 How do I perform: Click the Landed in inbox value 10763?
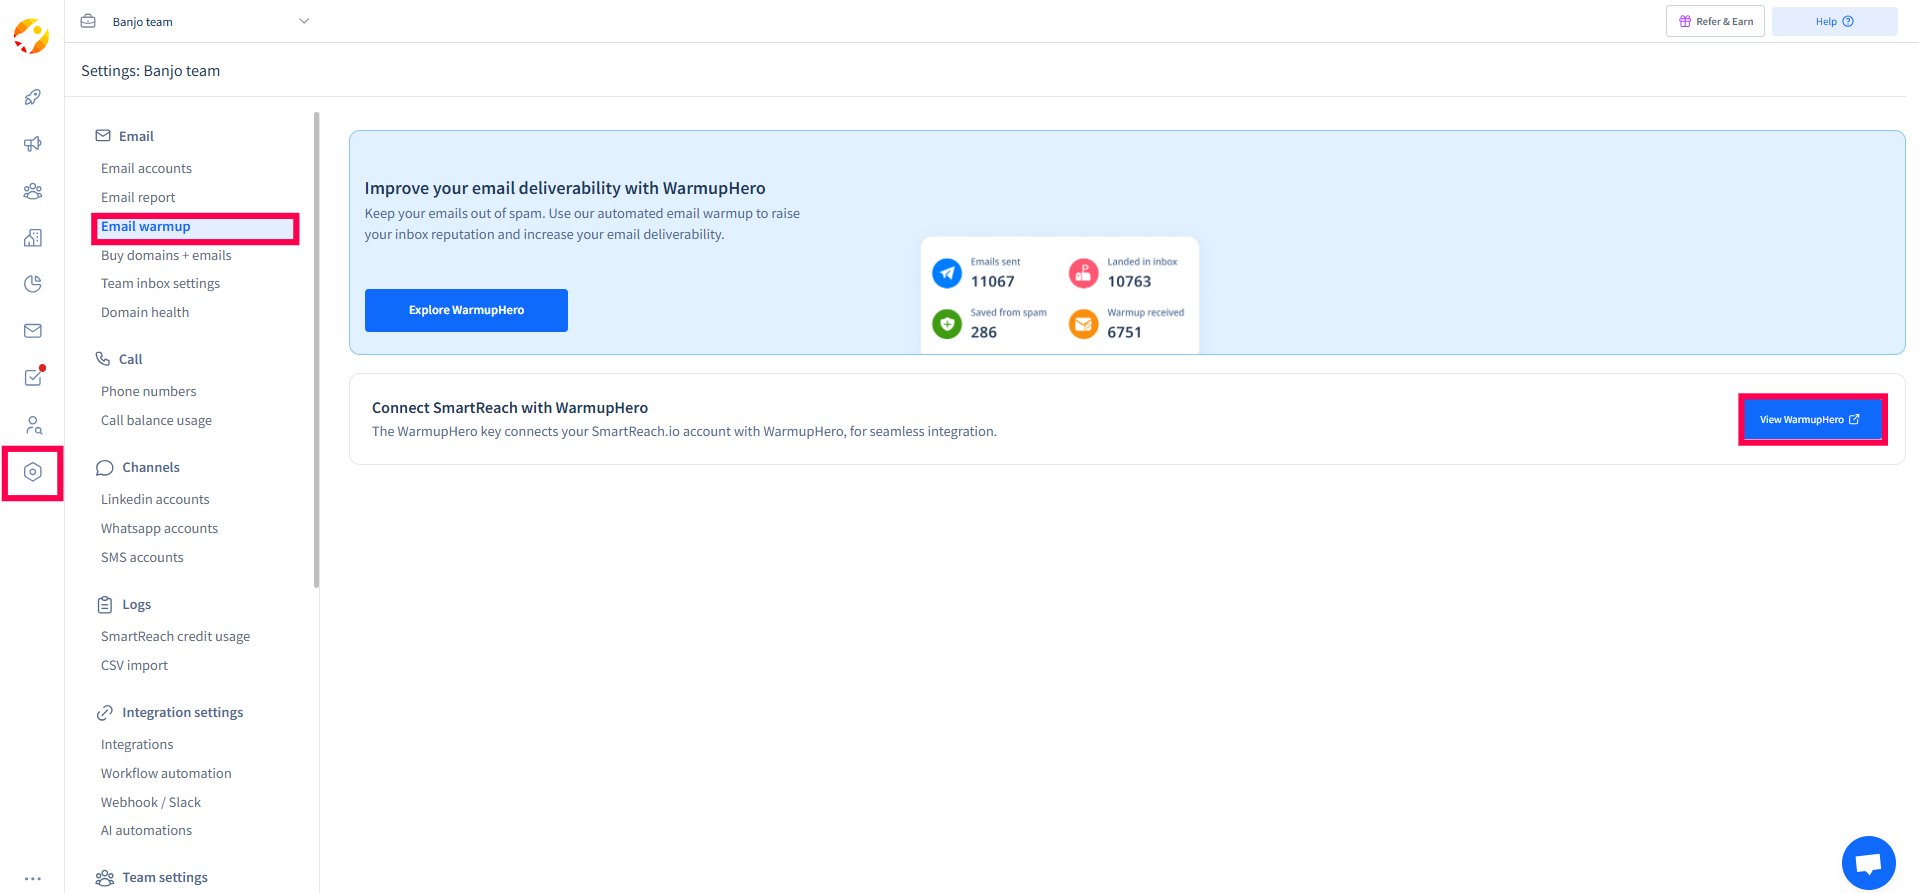point(1129,282)
